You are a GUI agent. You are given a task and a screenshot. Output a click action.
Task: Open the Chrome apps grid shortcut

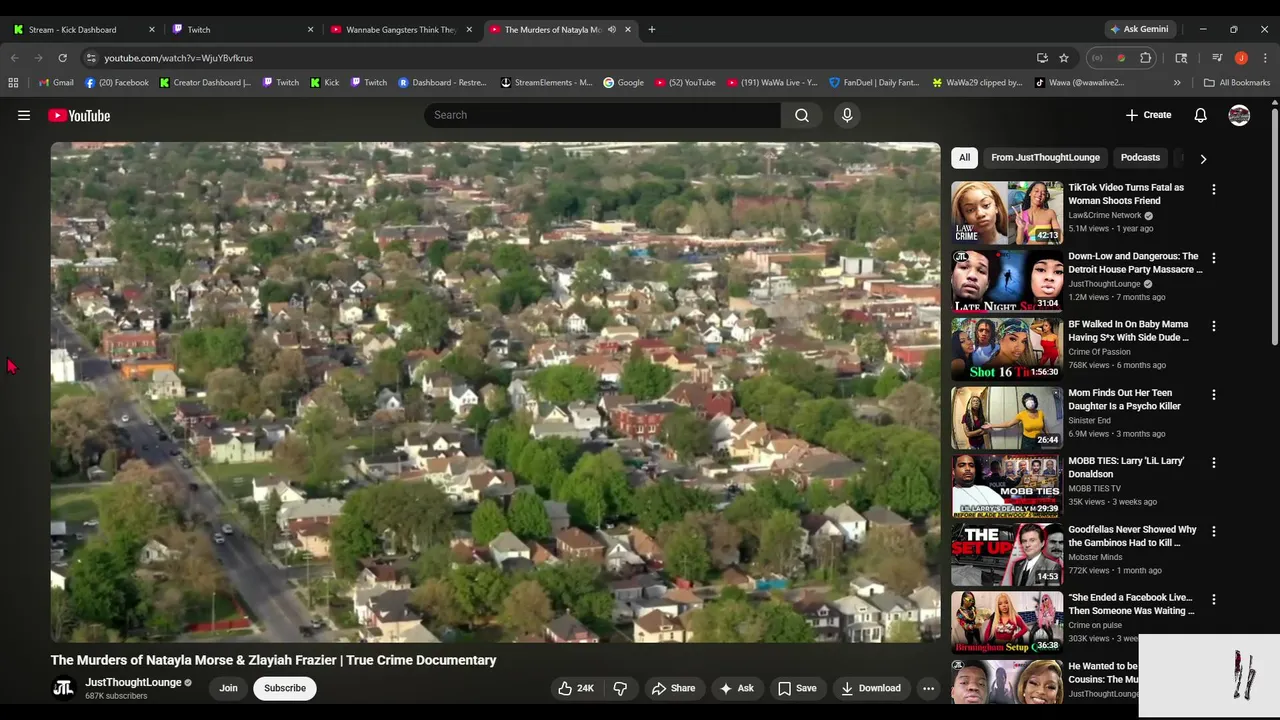click(14, 83)
